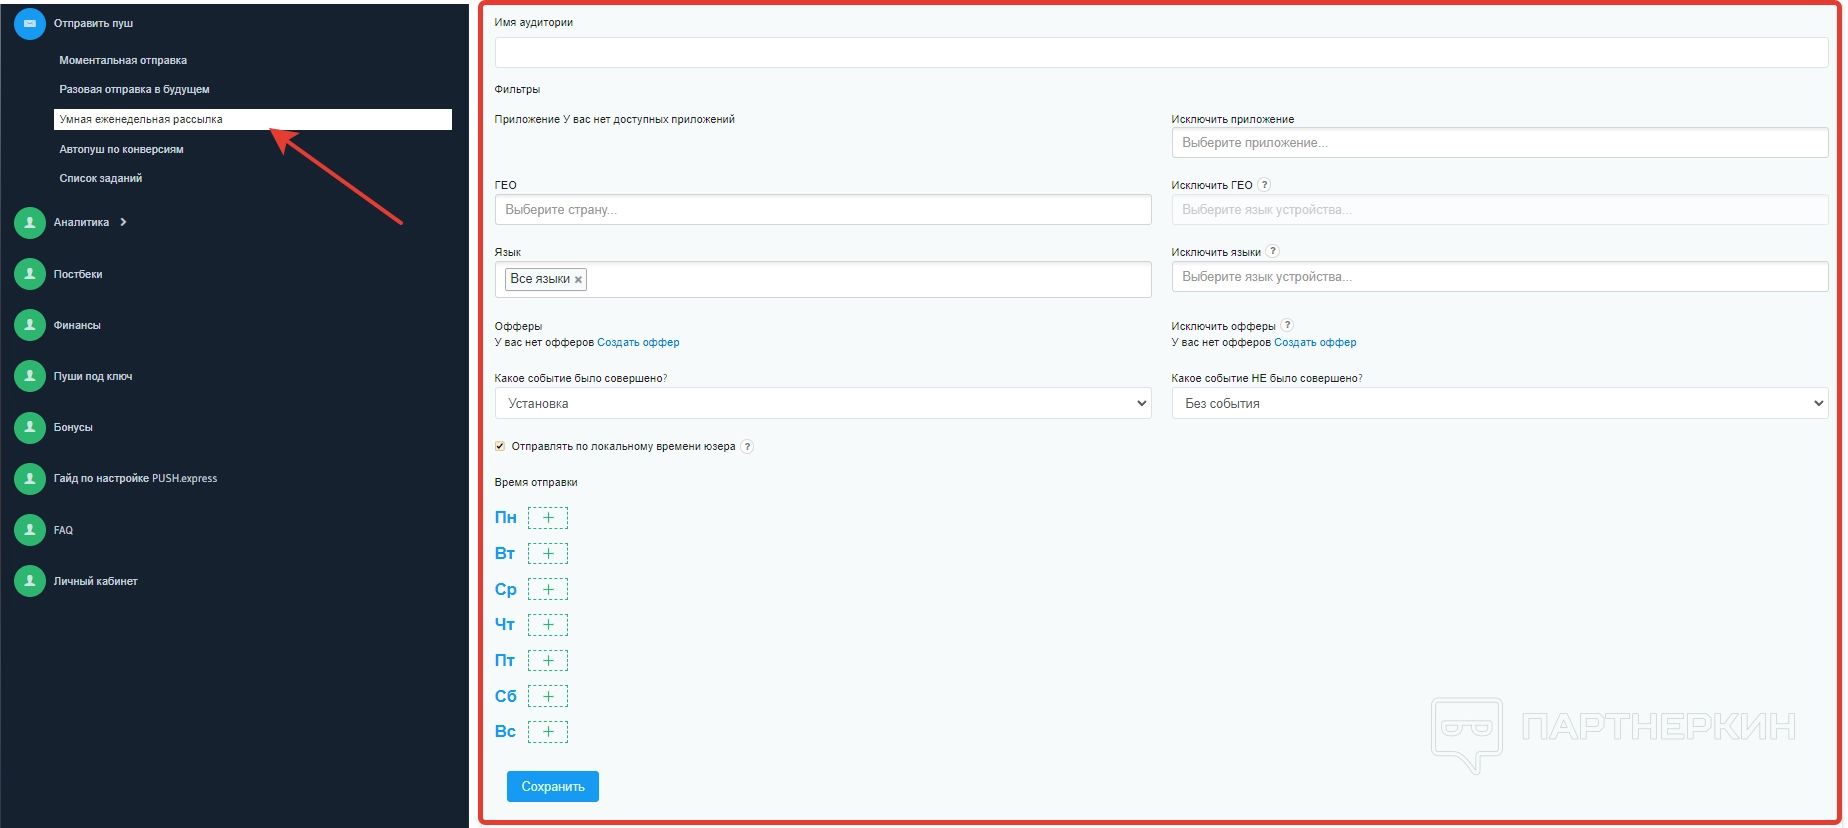
Task: Click the green Финансы sidebar icon
Action: (x=30, y=325)
